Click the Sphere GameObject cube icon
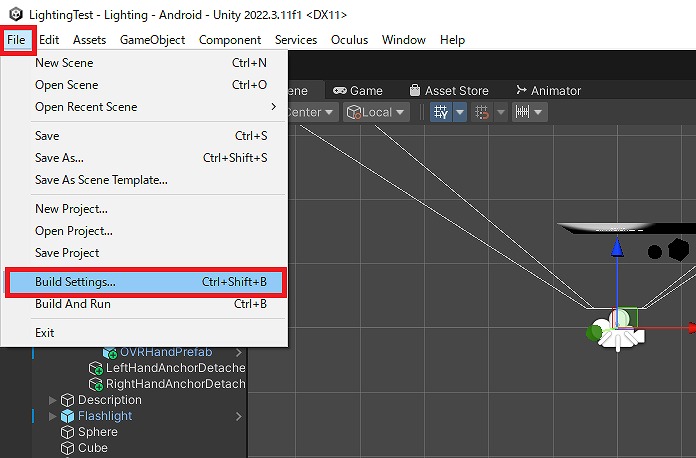Viewport: 696px width, 458px height. (x=67, y=432)
